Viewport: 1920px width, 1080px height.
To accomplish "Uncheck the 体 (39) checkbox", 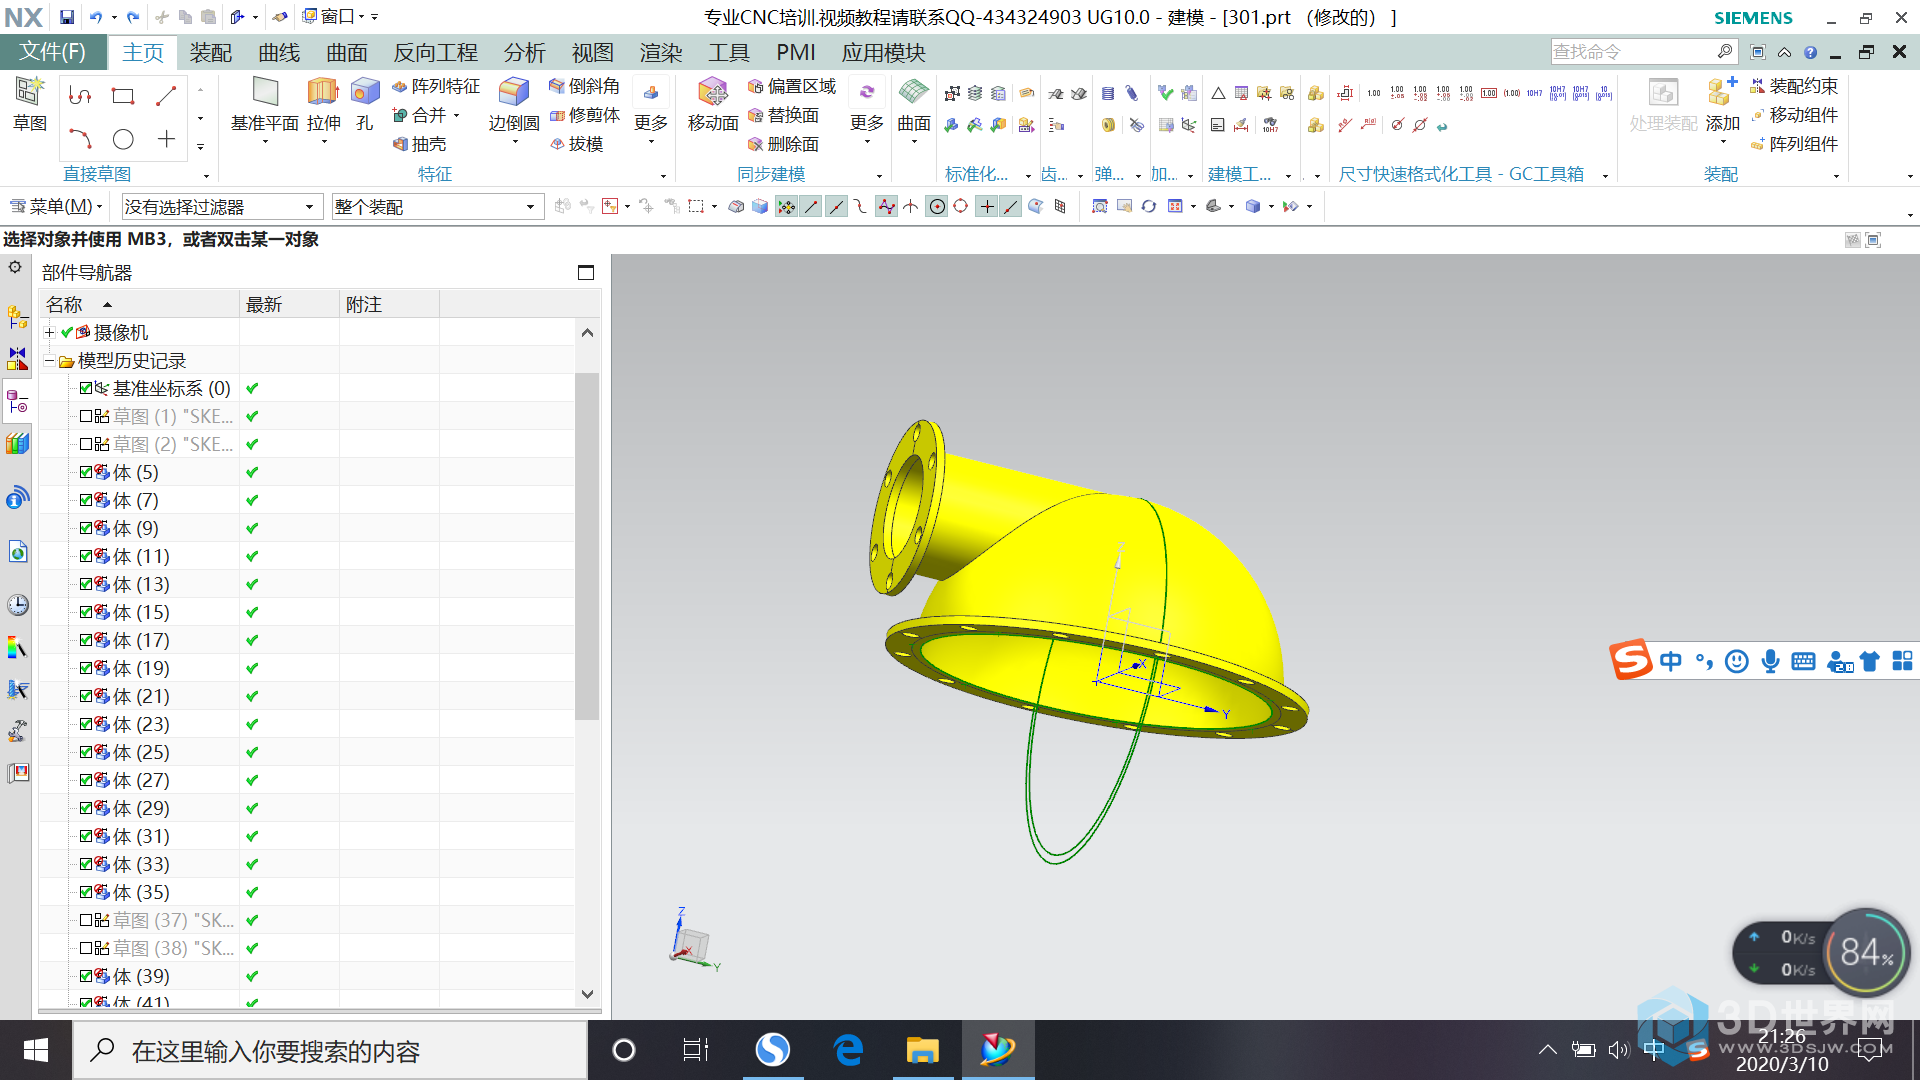I will coord(86,976).
